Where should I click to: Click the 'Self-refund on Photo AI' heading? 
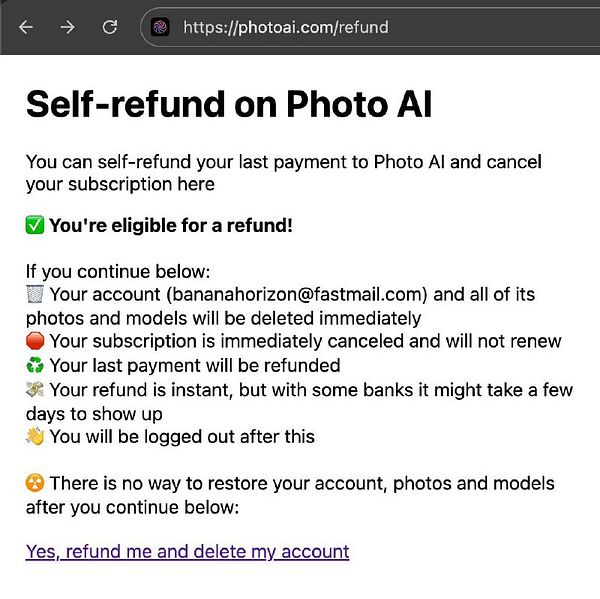[x=228, y=104]
